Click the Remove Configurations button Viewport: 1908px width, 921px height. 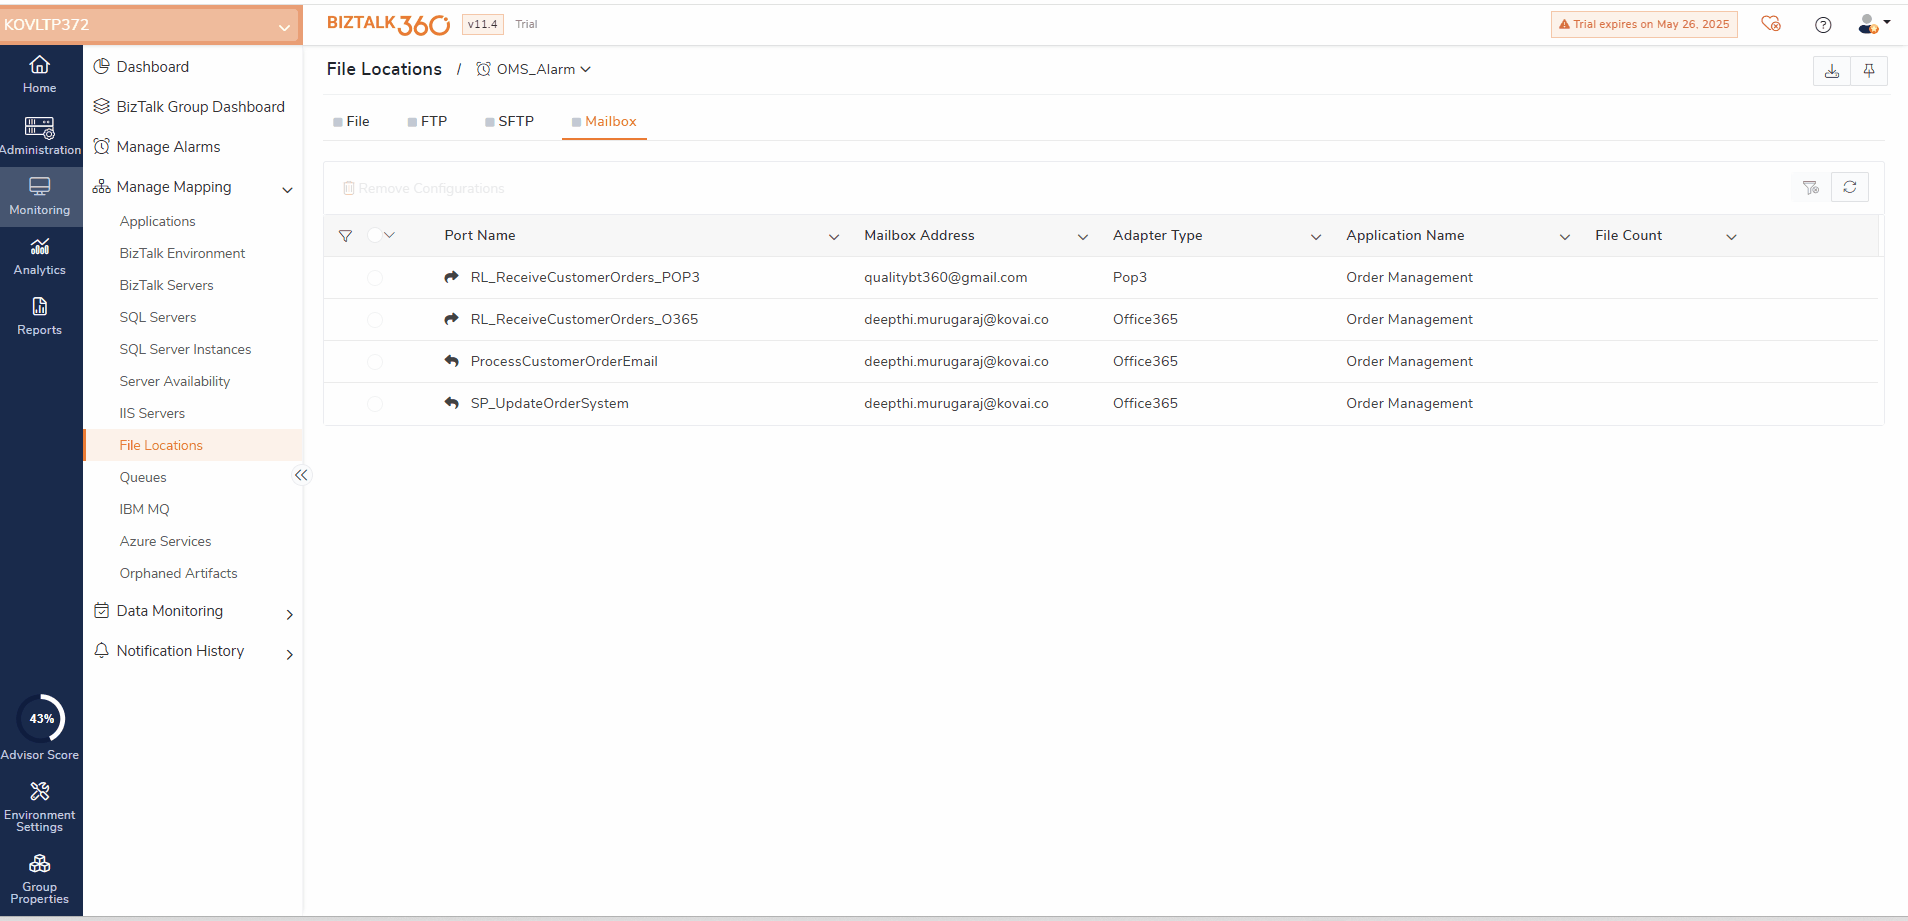[421, 188]
